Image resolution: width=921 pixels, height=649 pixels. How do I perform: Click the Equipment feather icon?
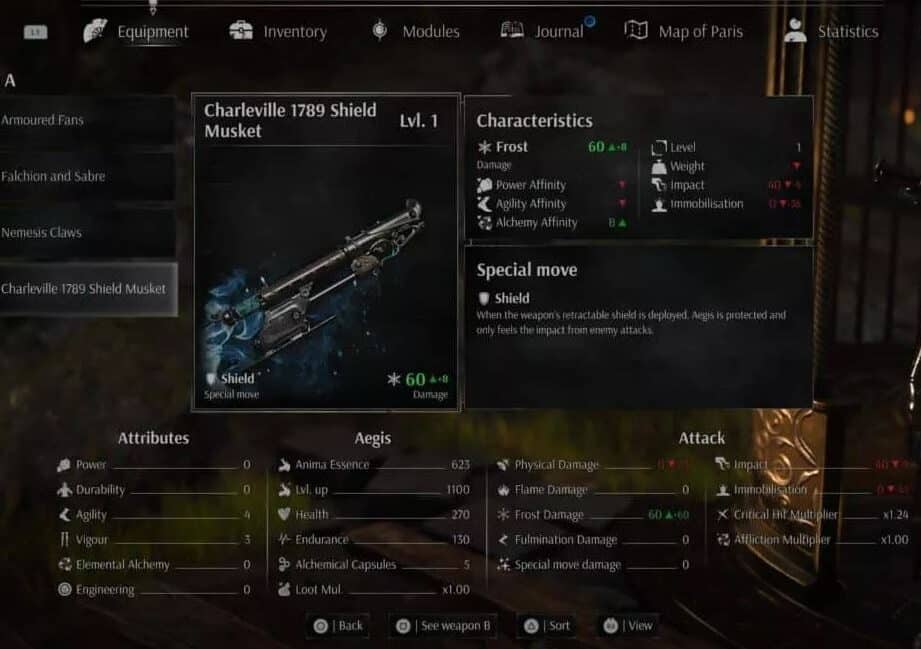(95, 31)
